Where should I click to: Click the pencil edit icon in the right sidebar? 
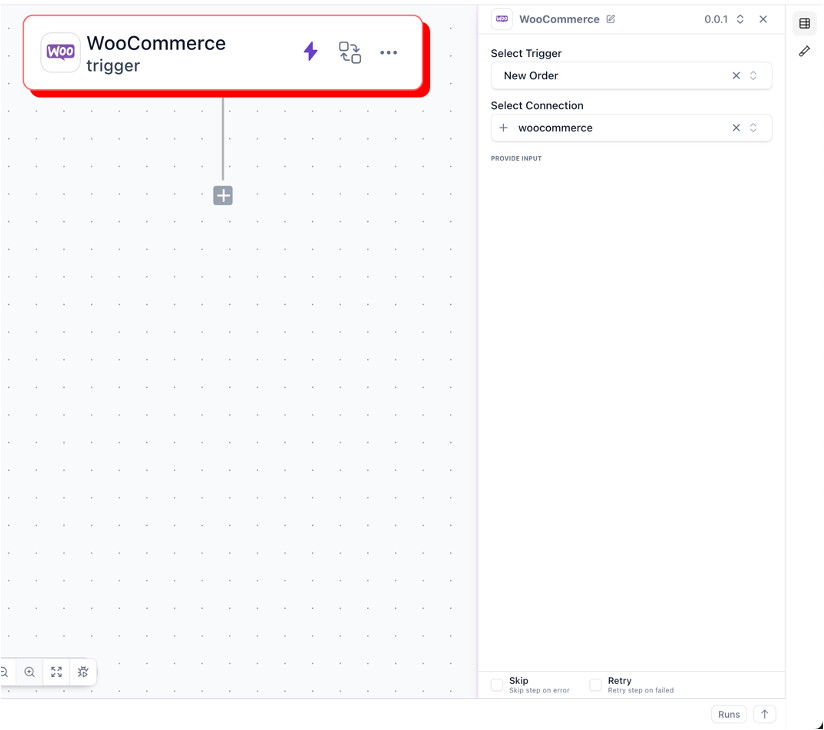click(804, 51)
